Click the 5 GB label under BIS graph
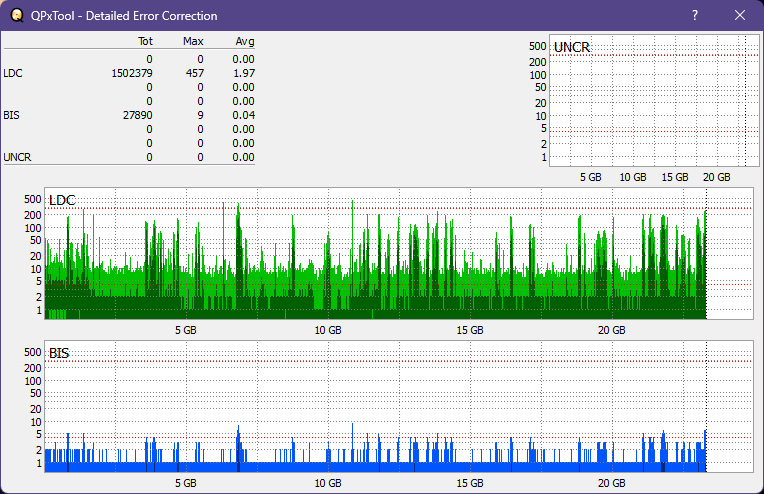 click(186, 483)
